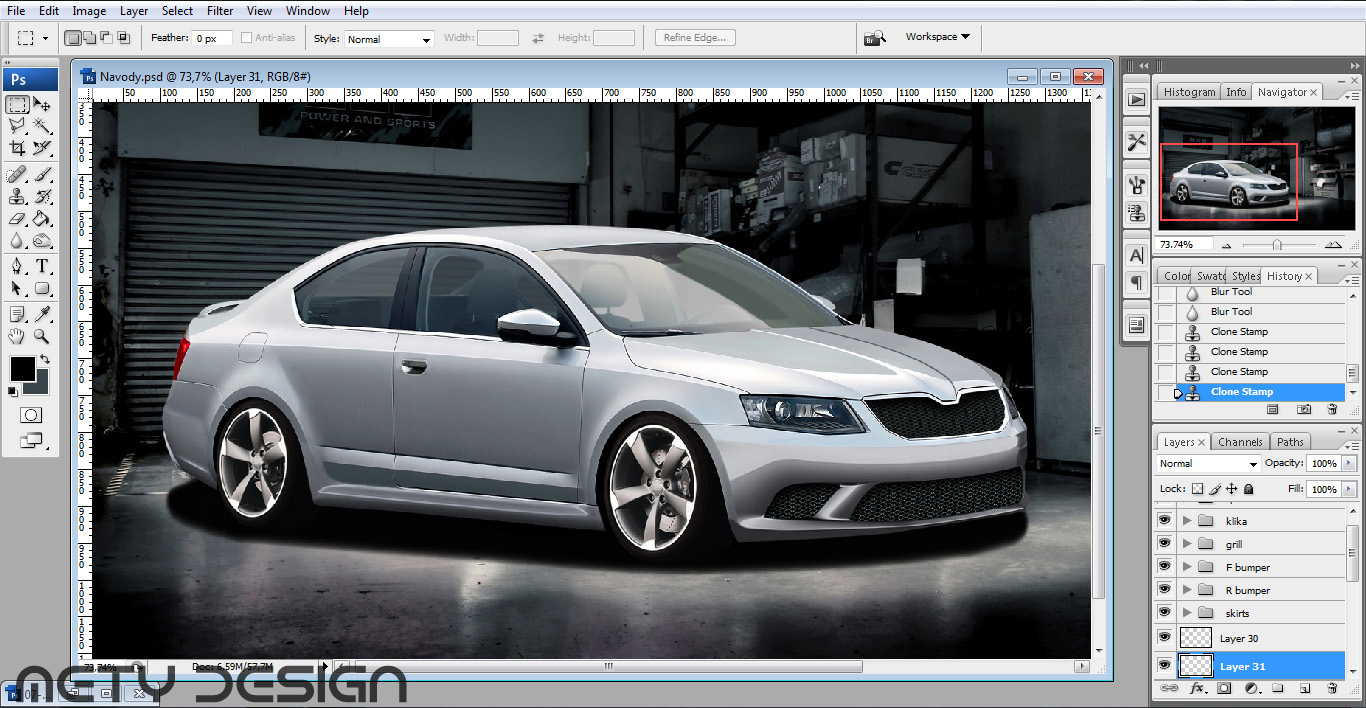Open the Tool Presets panel icon

(x=1136, y=142)
